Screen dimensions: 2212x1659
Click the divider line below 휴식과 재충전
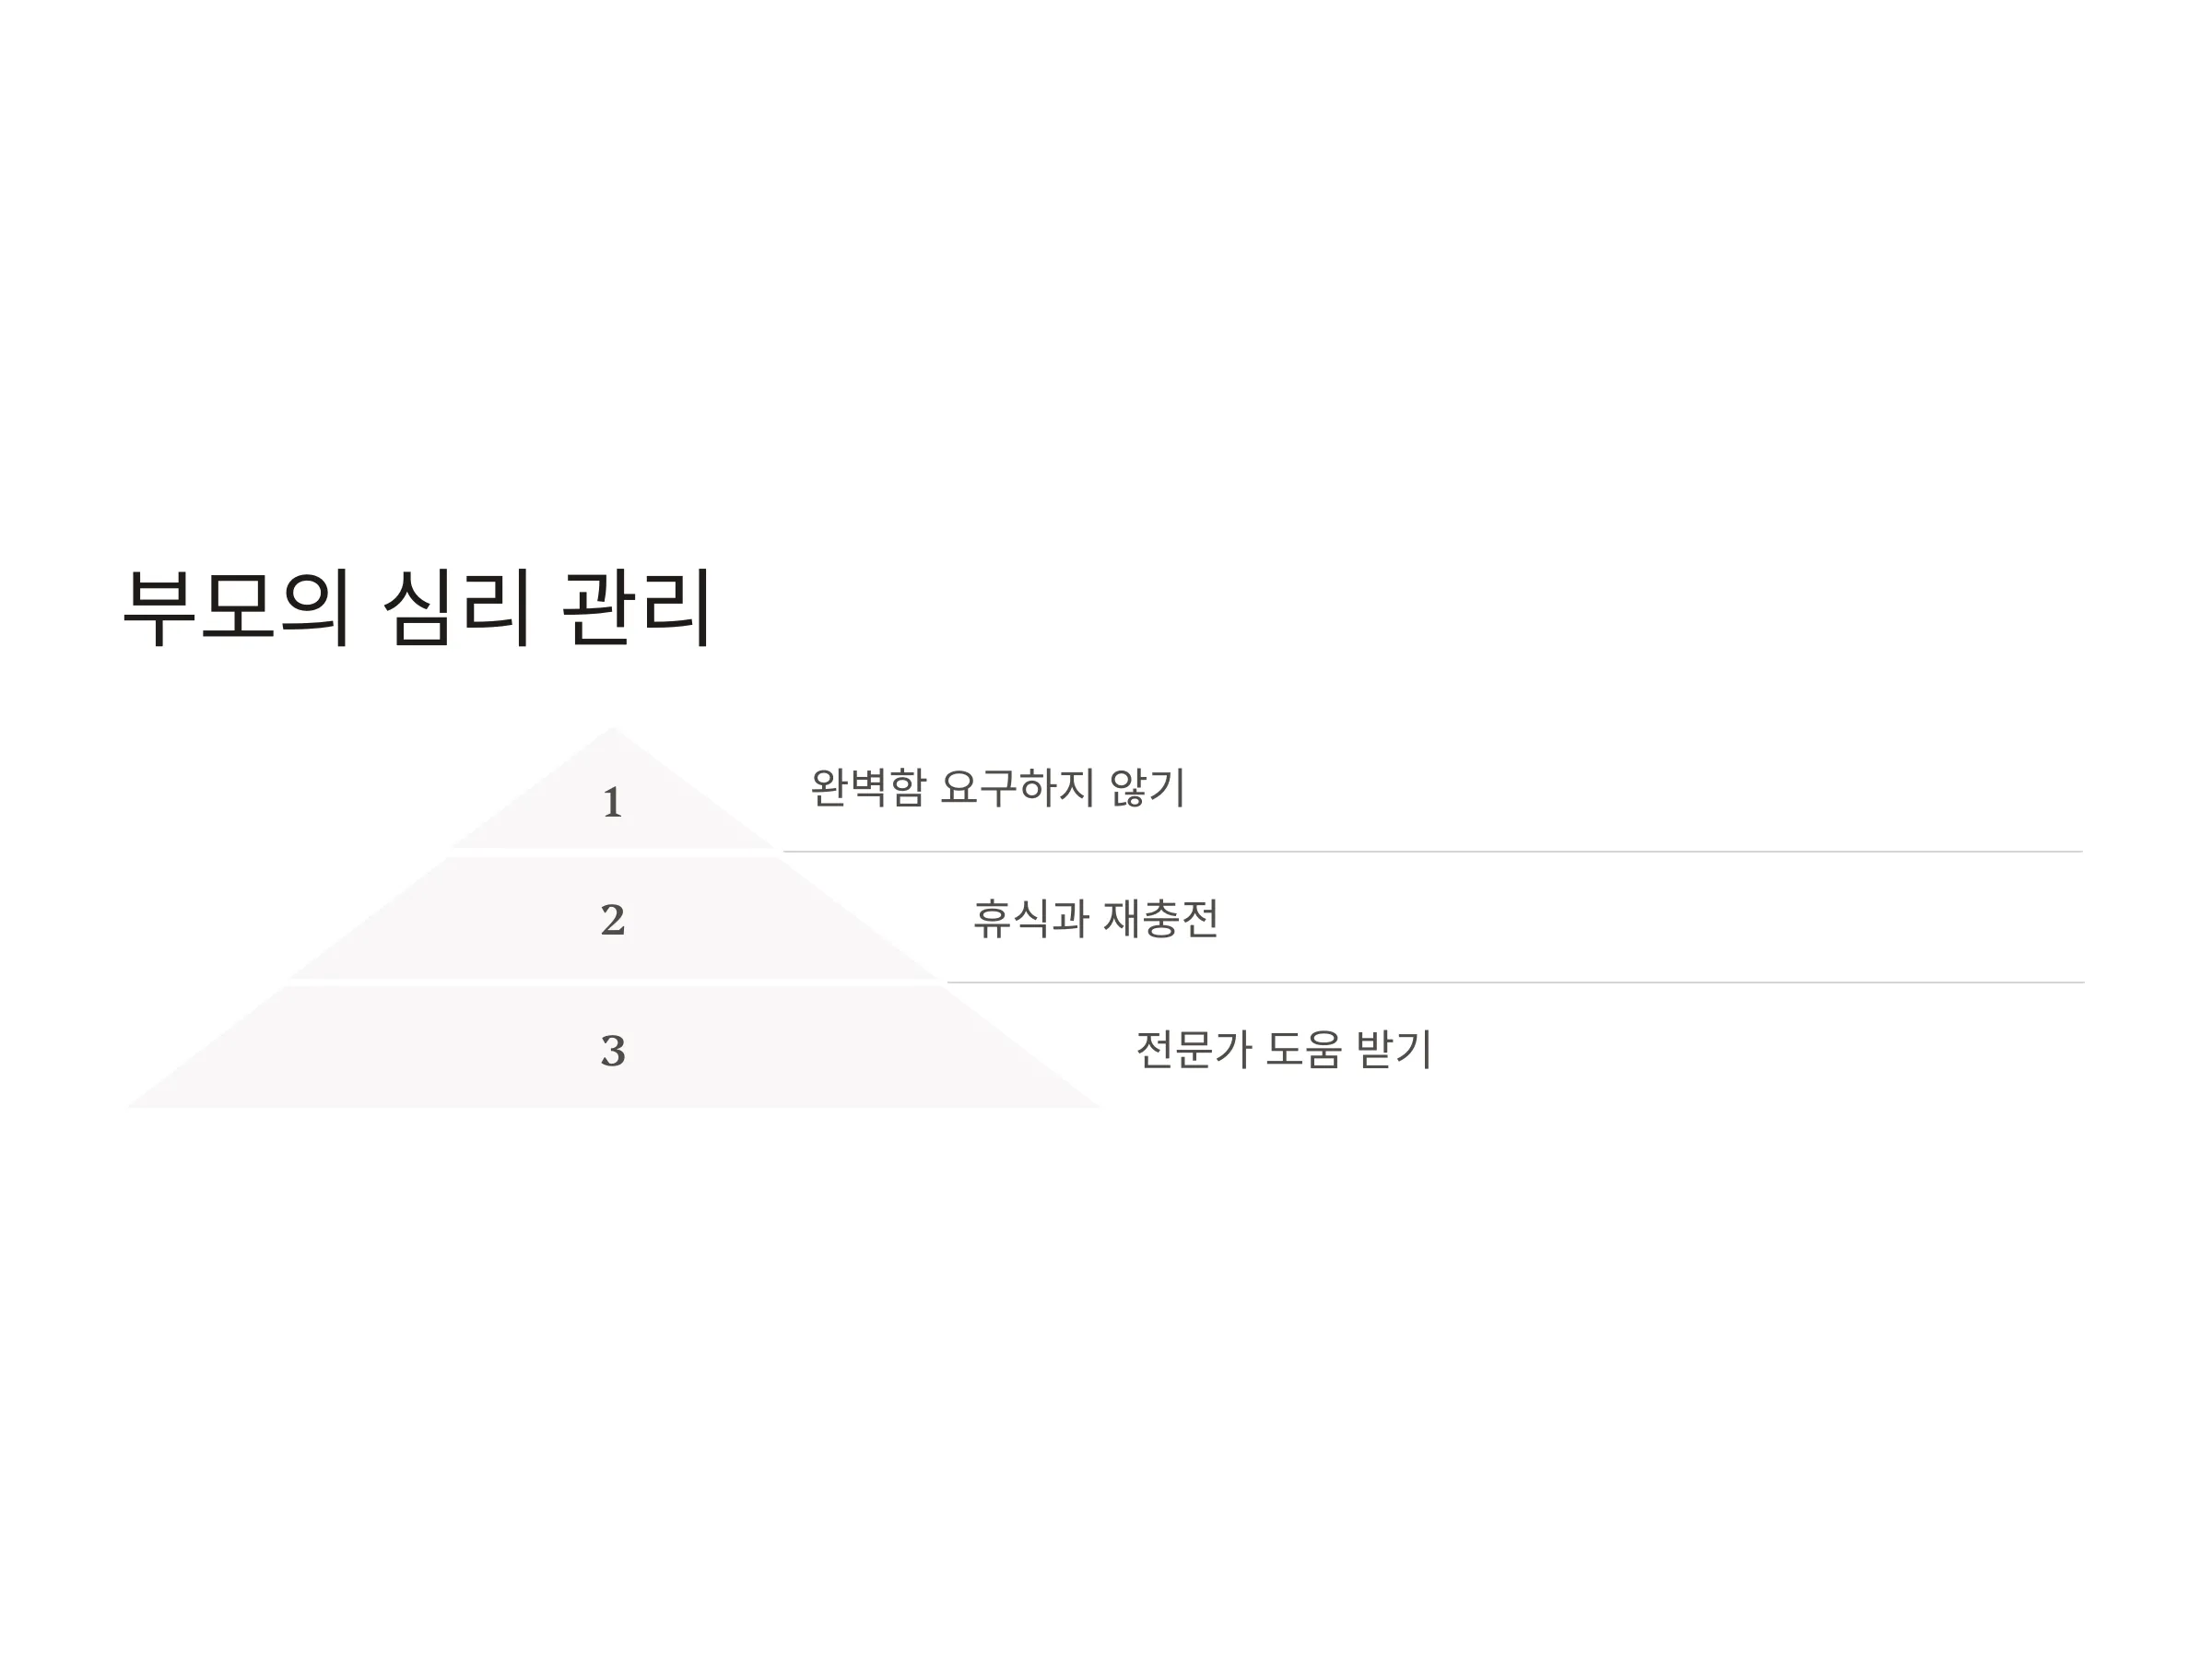(x=1515, y=983)
